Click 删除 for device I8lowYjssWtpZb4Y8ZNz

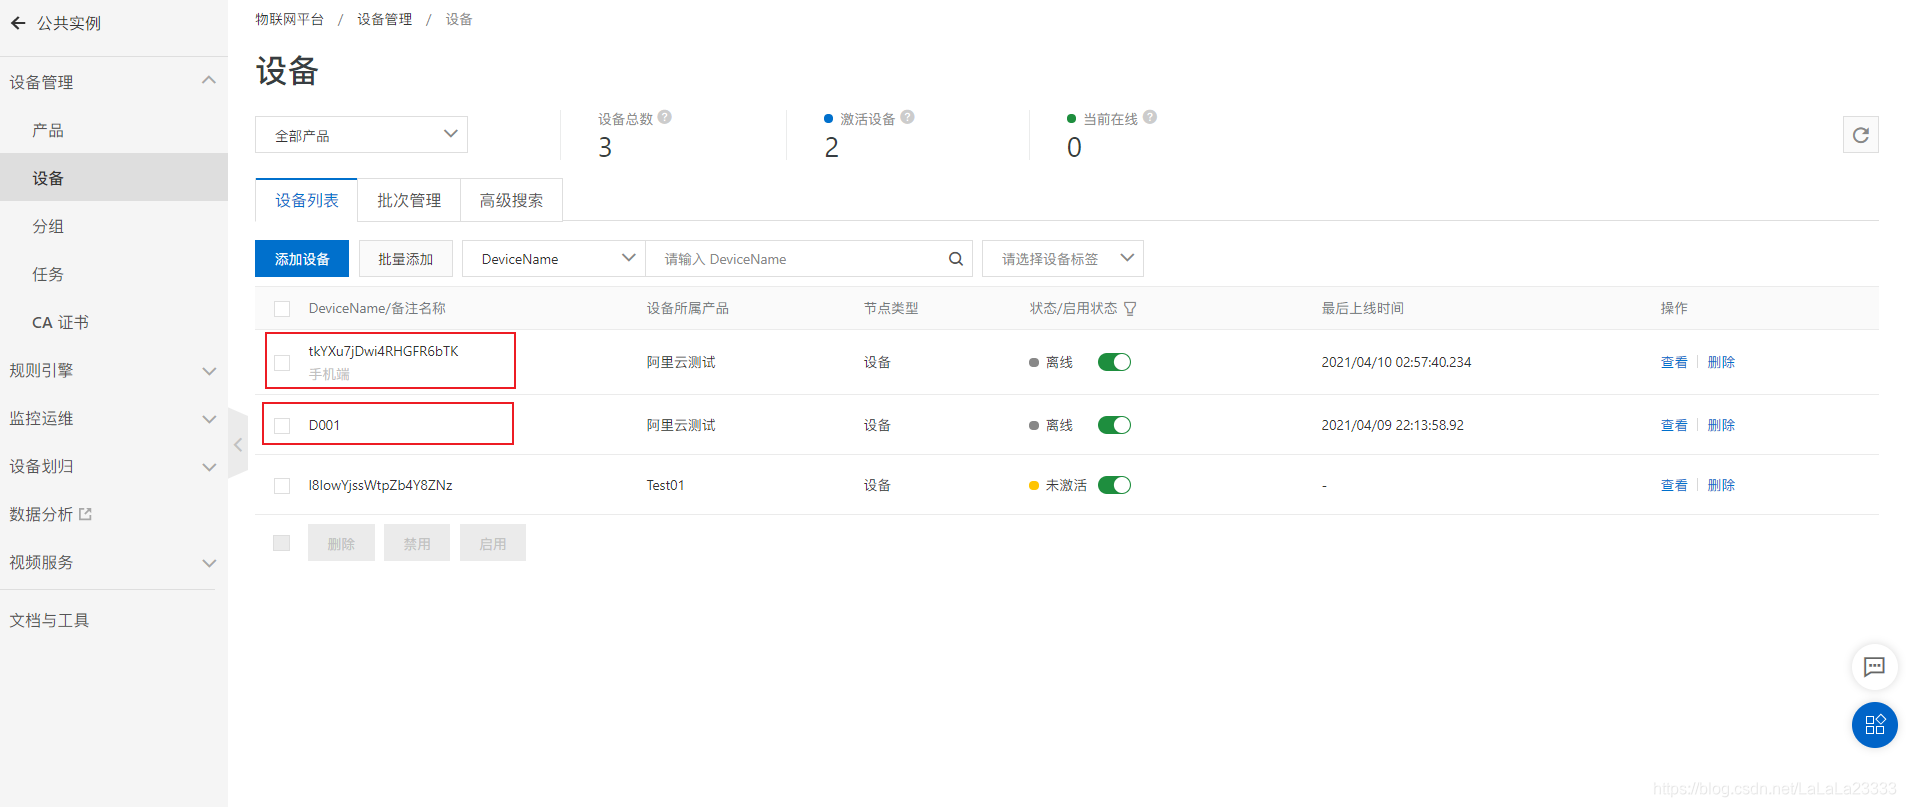[1721, 485]
